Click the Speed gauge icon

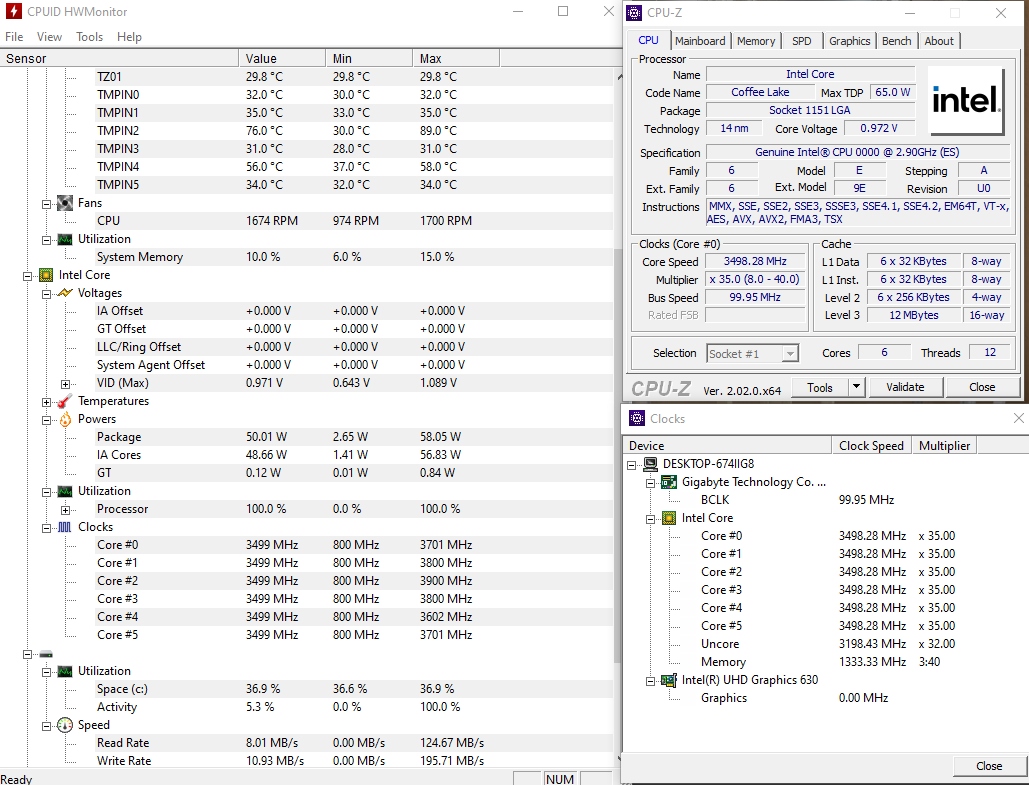[65, 725]
